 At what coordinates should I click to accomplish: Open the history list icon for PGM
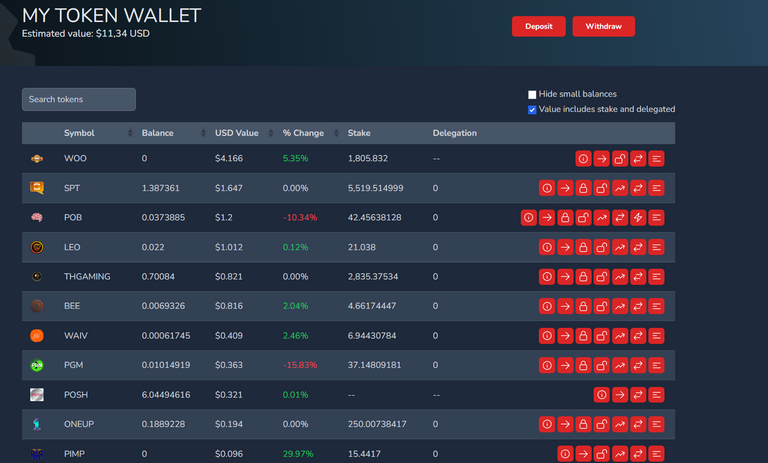[x=656, y=366]
